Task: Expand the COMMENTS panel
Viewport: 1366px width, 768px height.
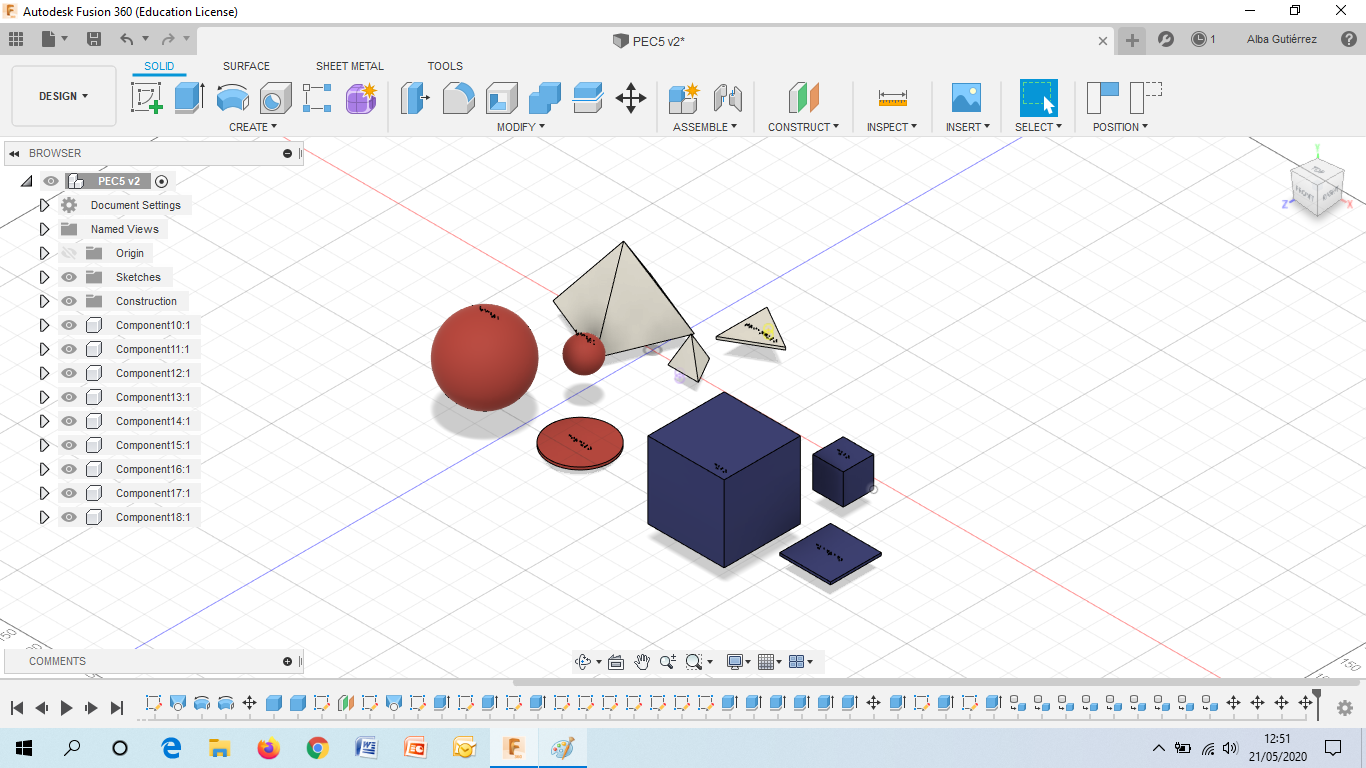Action: pyautogui.click(x=287, y=661)
